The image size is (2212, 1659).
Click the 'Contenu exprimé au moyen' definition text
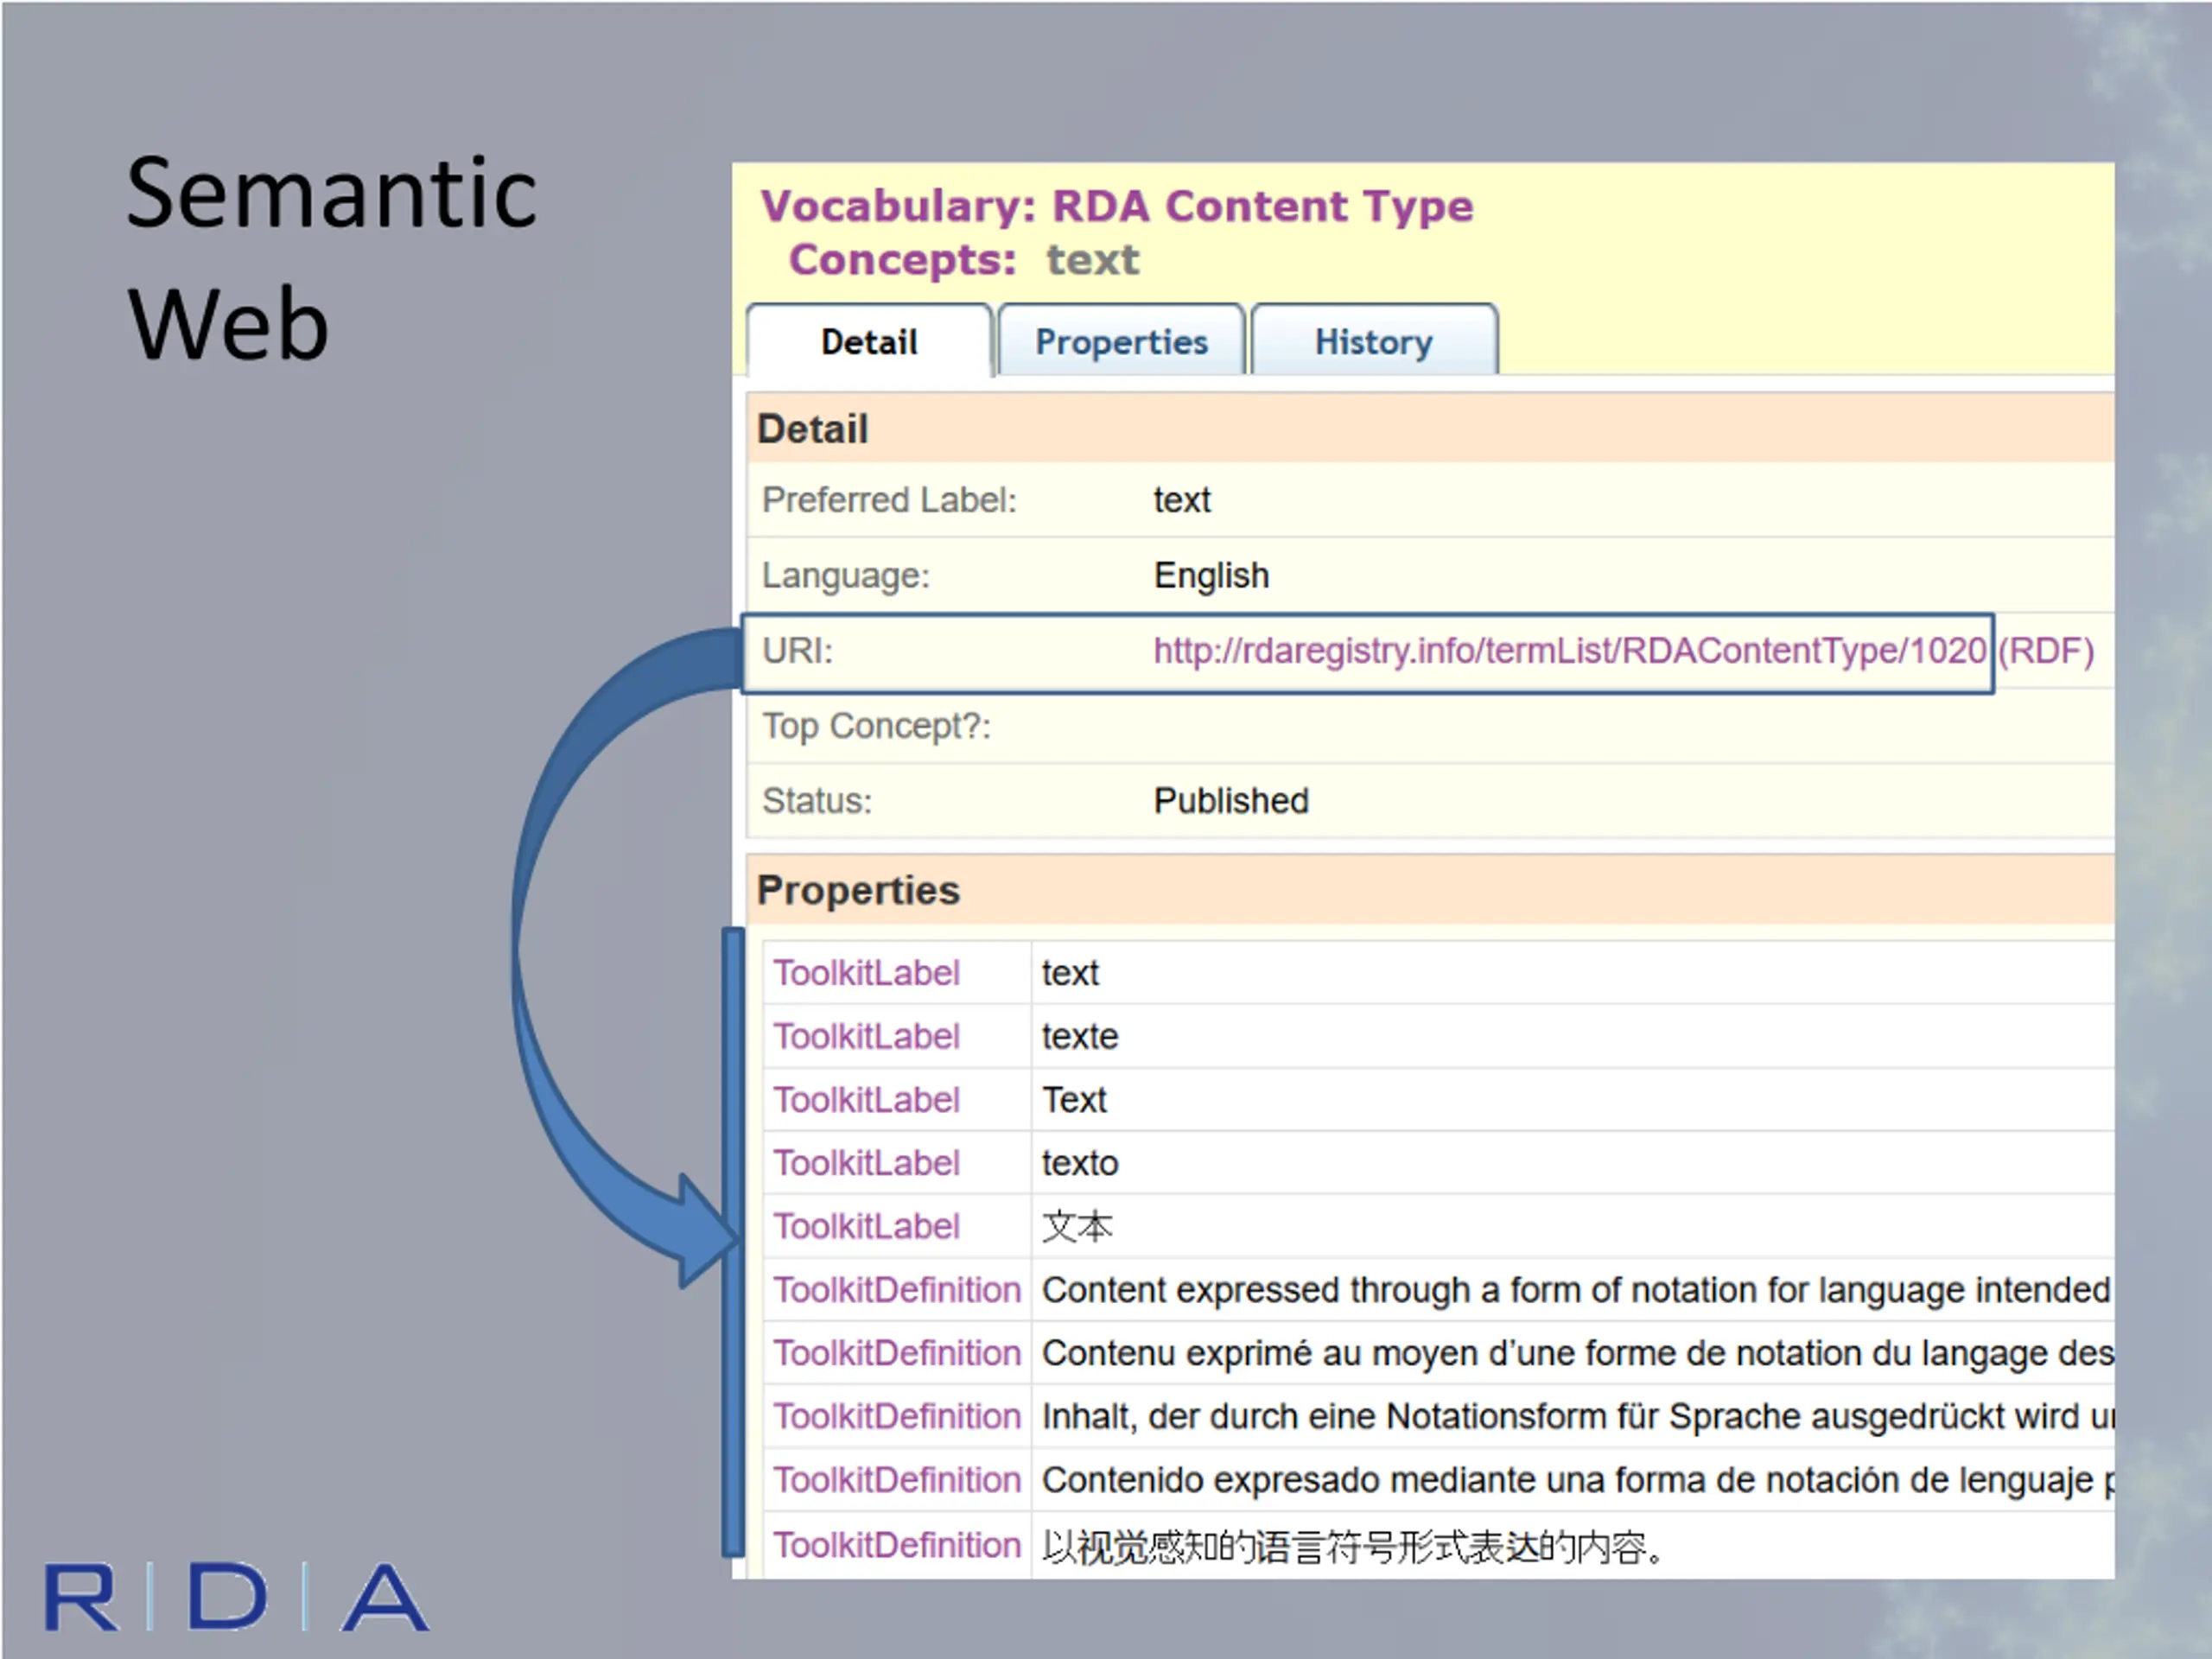[1577, 1353]
